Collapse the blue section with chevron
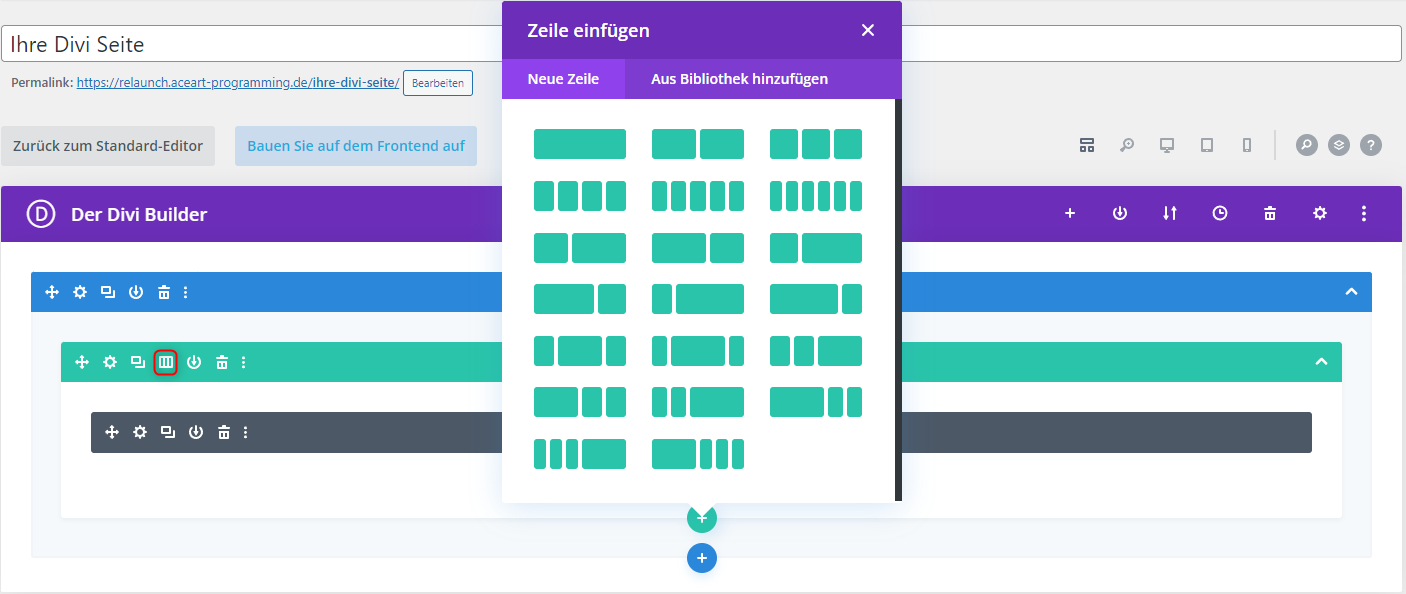Screen dimensions: 1406x594 coord(1351,292)
